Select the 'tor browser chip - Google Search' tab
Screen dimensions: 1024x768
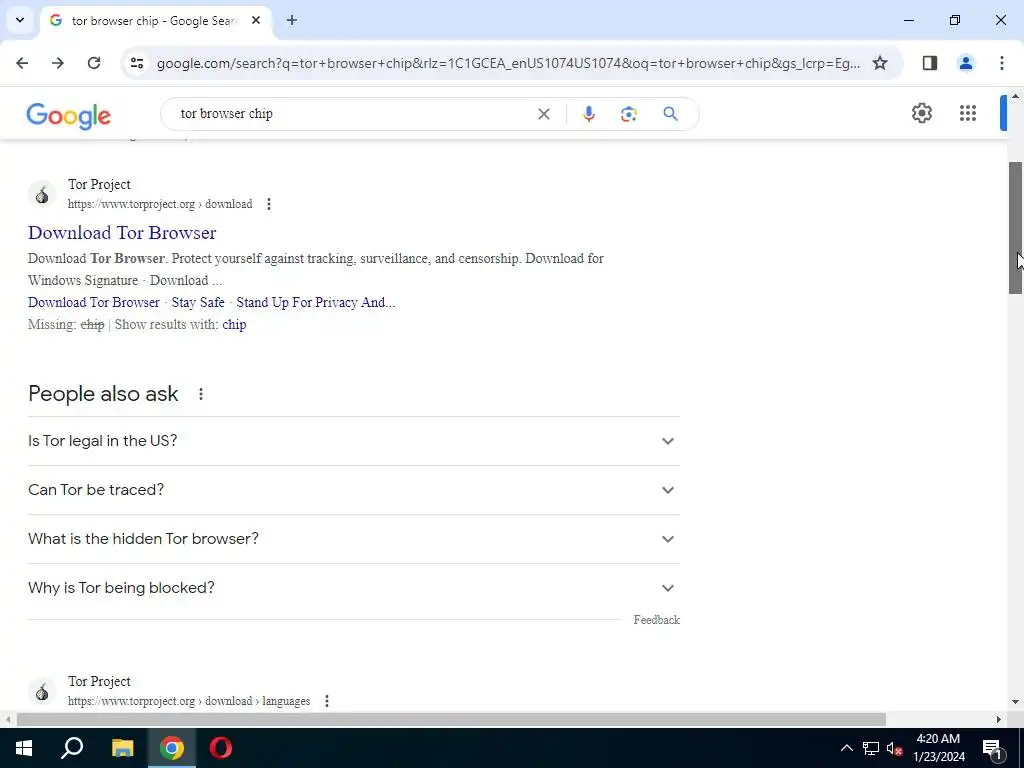[x=154, y=21]
